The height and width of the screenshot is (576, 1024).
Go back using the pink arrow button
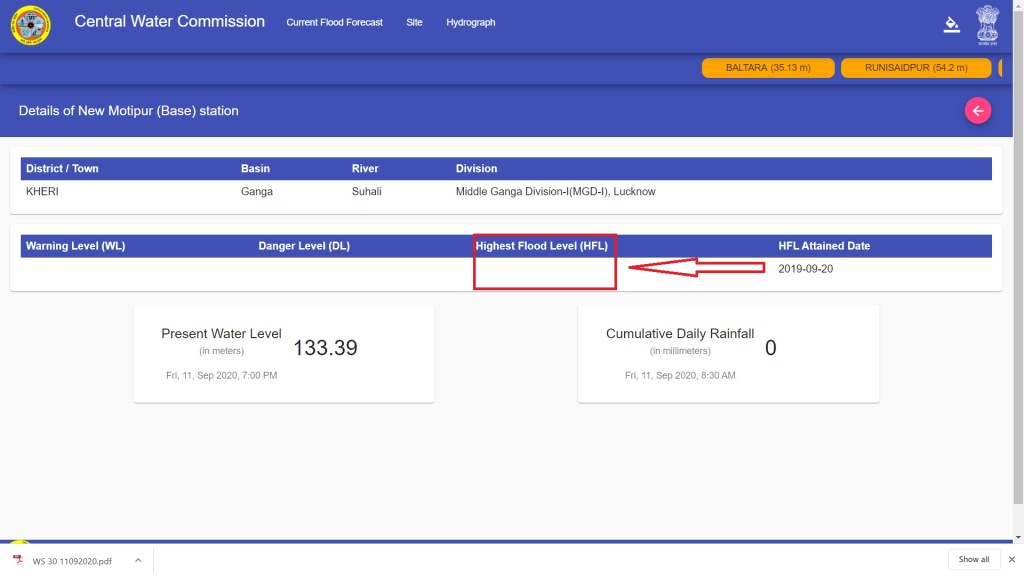[x=977, y=111]
